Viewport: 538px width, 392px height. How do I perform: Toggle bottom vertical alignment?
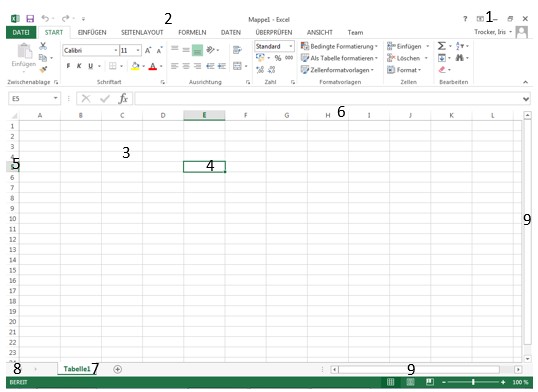point(197,50)
